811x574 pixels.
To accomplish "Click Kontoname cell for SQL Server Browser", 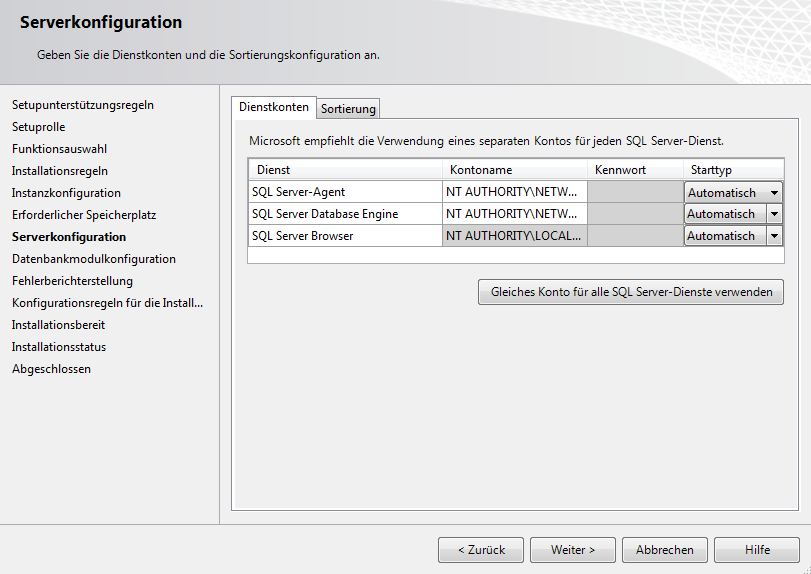I will coord(515,235).
